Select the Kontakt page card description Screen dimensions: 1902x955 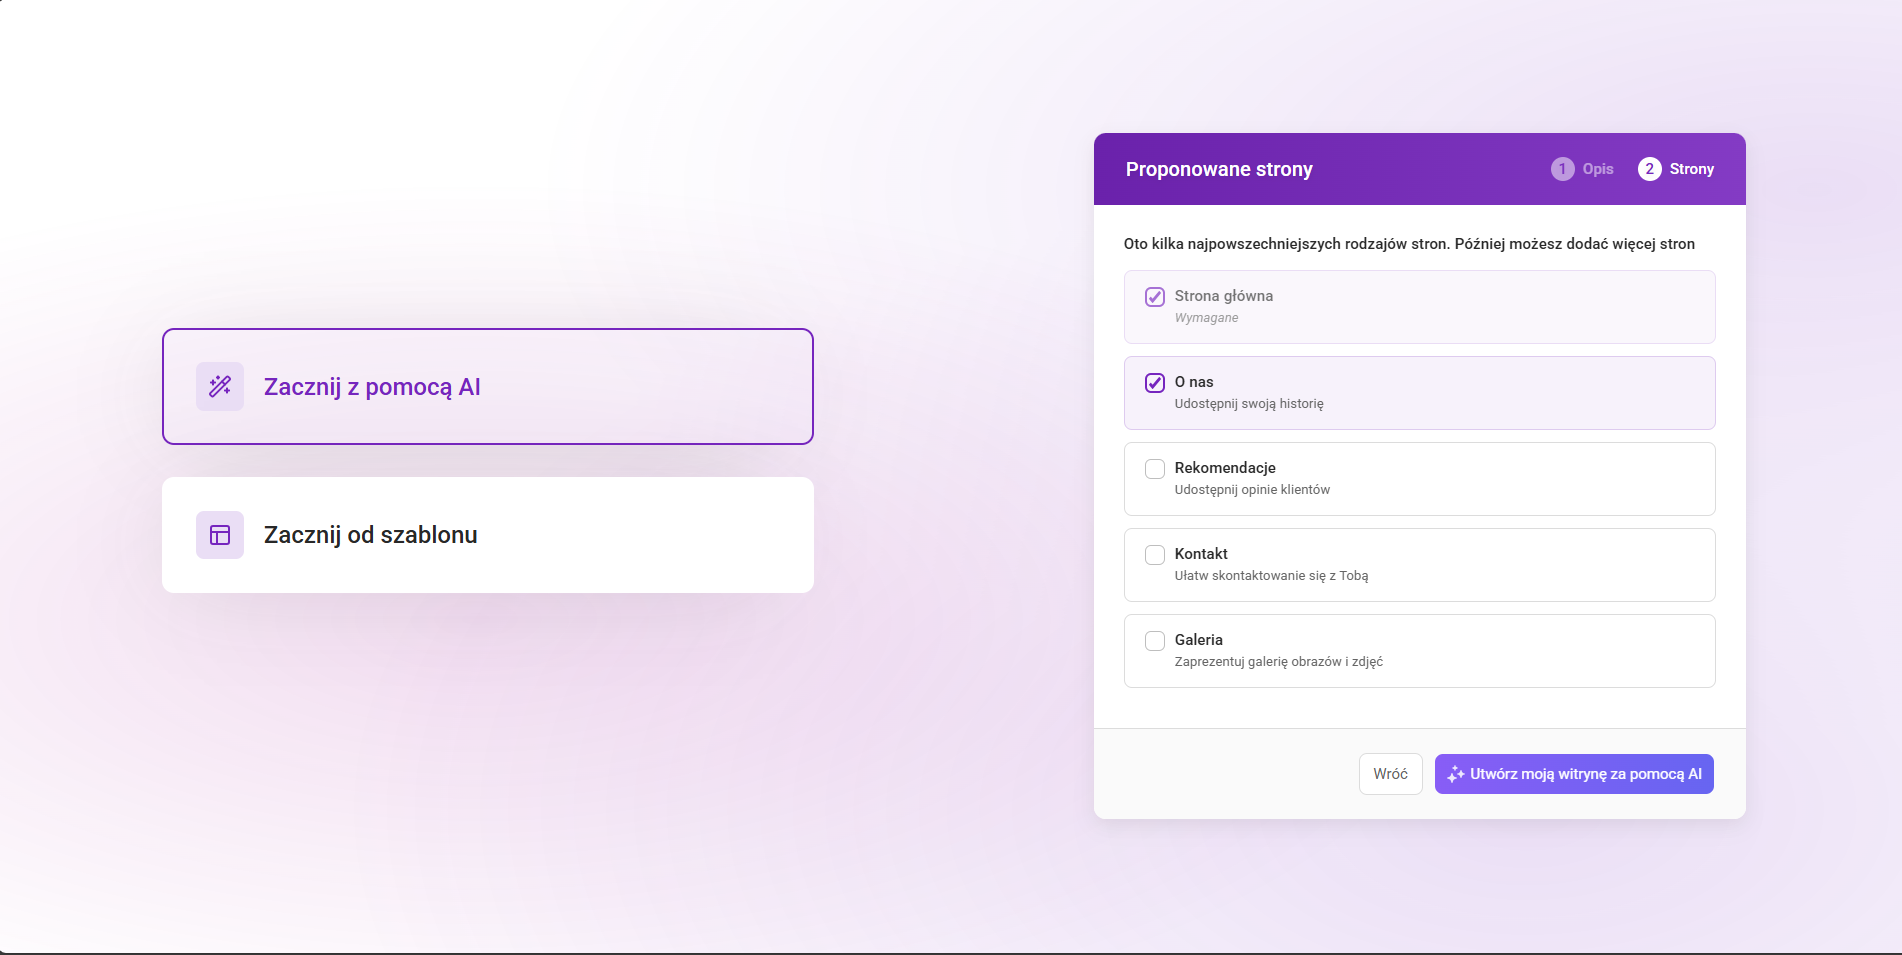click(x=1271, y=576)
